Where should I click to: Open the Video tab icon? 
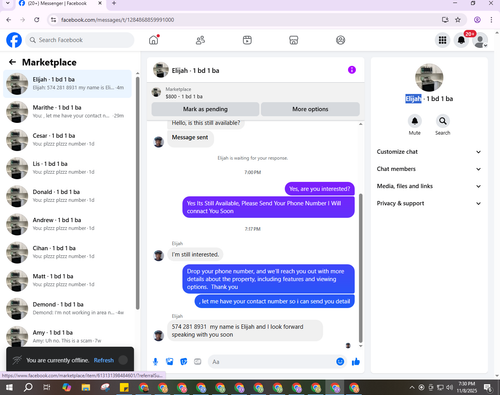pyautogui.click(x=247, y=40)
